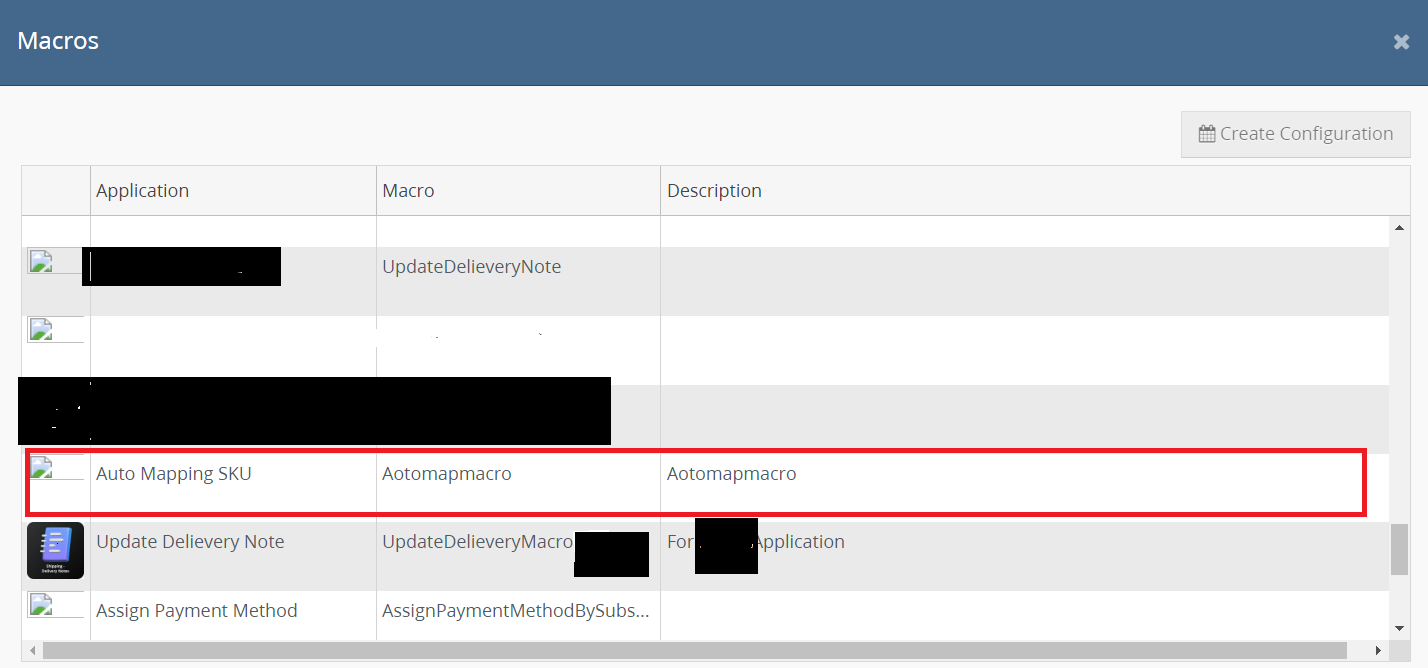Select the Auto Mapping SKU application cell
This screenshot has width=1428, height=668.
[x=174, y=474]
